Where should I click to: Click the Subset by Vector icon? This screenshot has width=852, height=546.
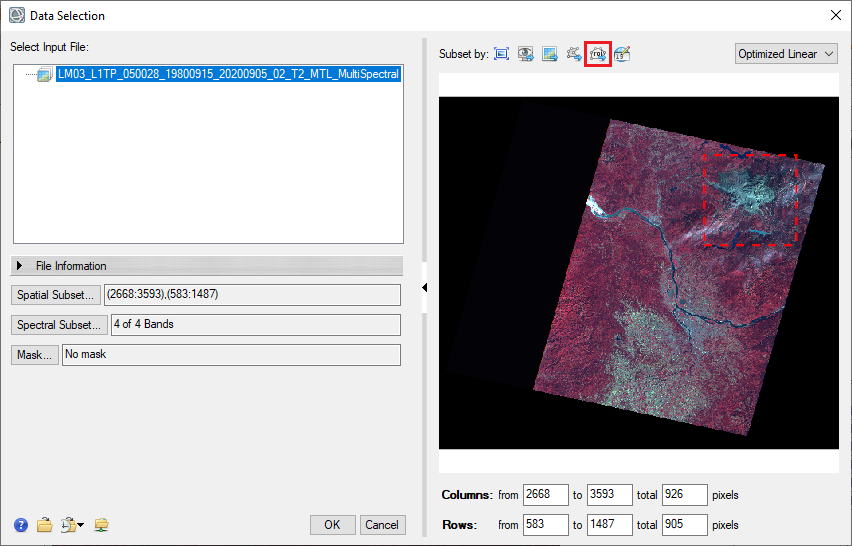click(x=574, y=54)
